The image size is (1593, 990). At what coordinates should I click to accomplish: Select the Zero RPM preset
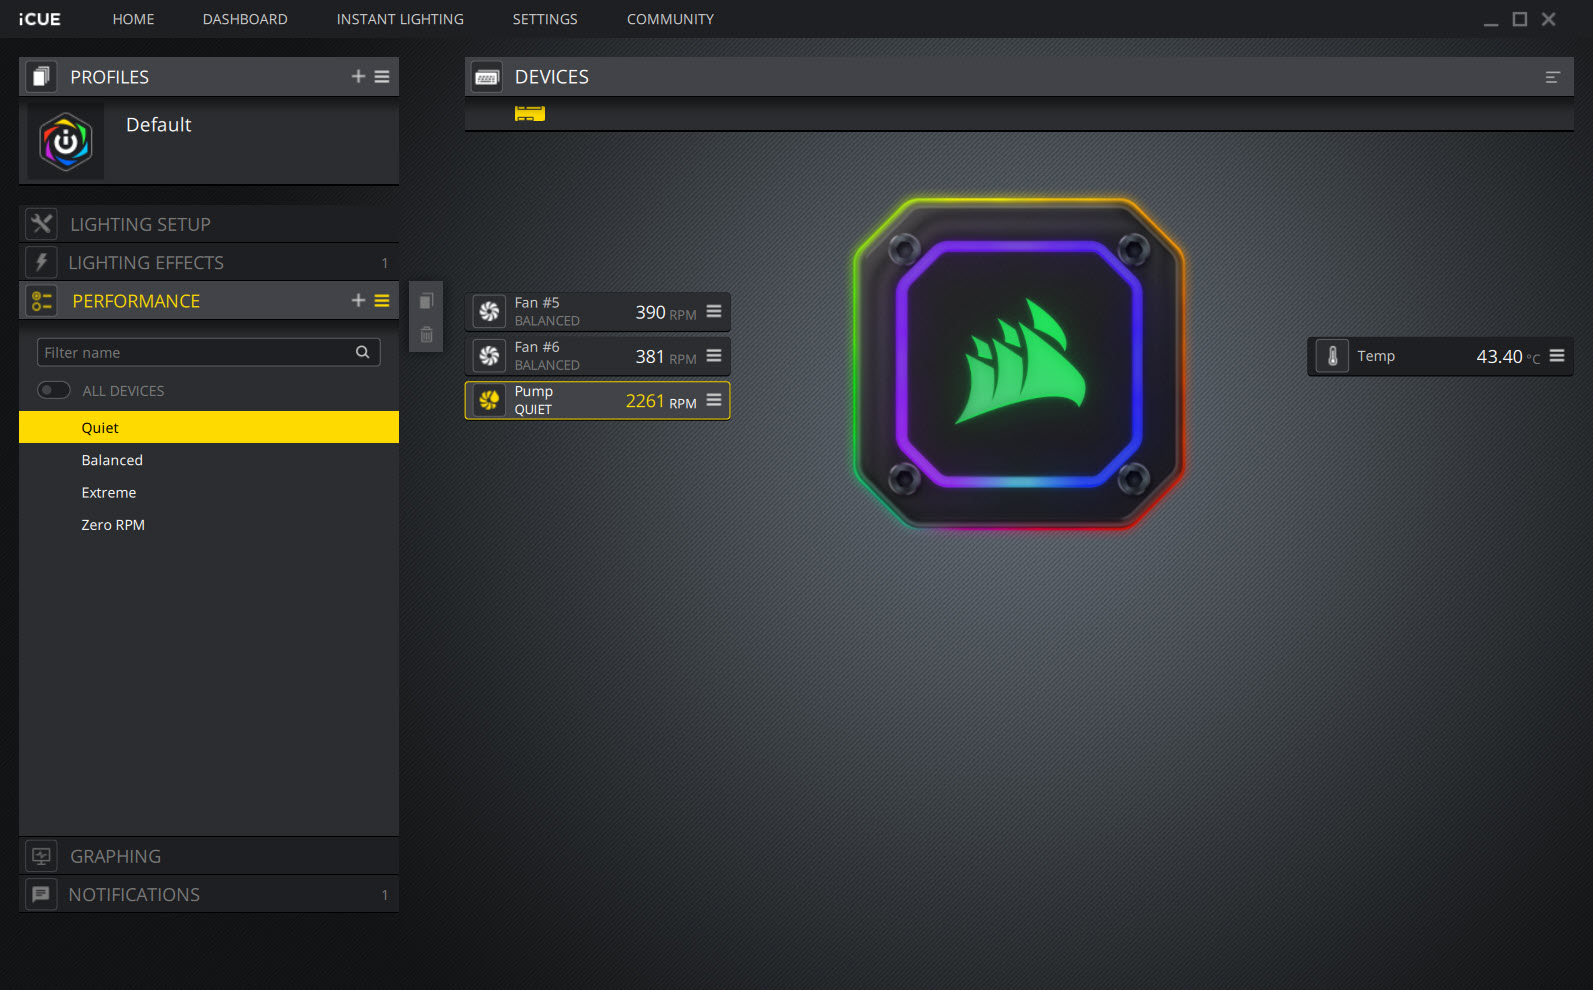(x=209, y=524)
